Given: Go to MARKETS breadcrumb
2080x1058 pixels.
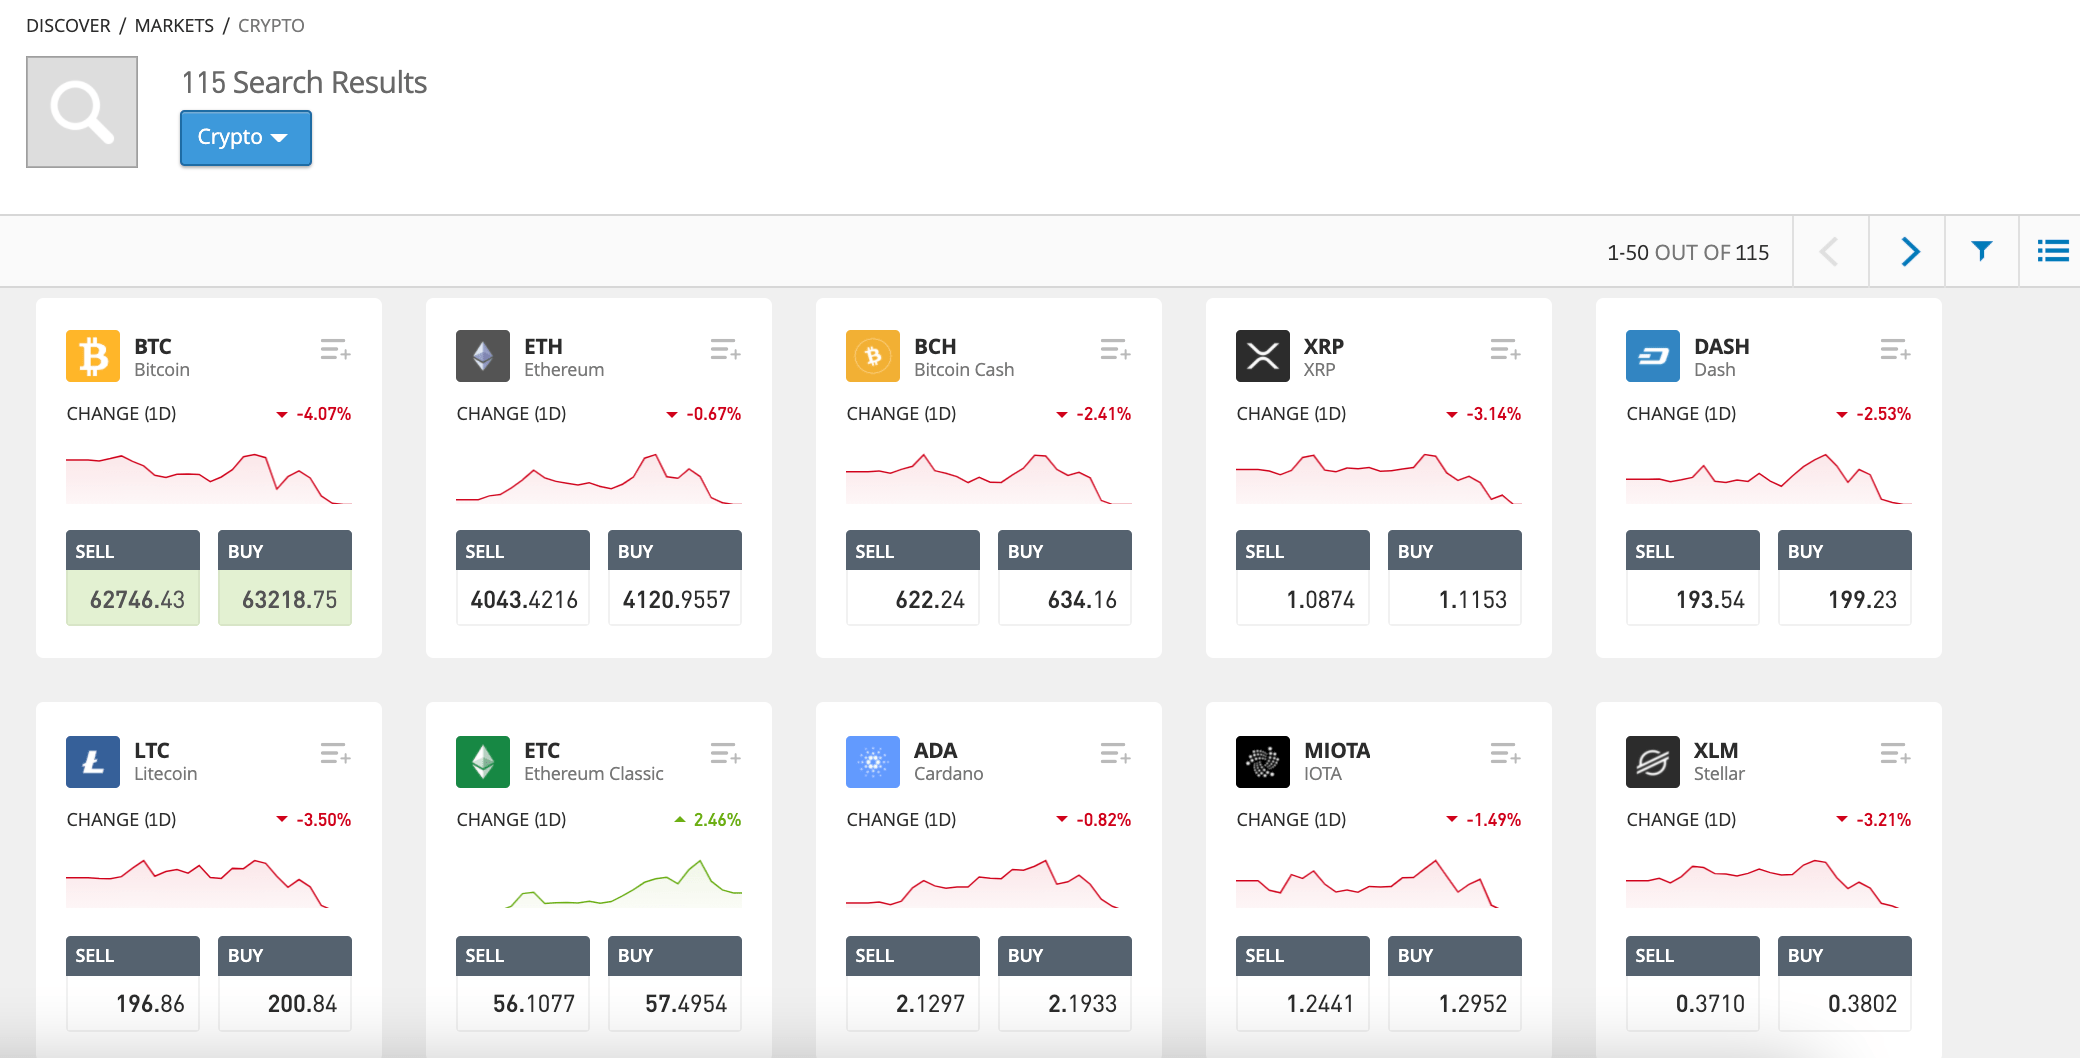Looking at the screenshot, I should pos(174,25).
